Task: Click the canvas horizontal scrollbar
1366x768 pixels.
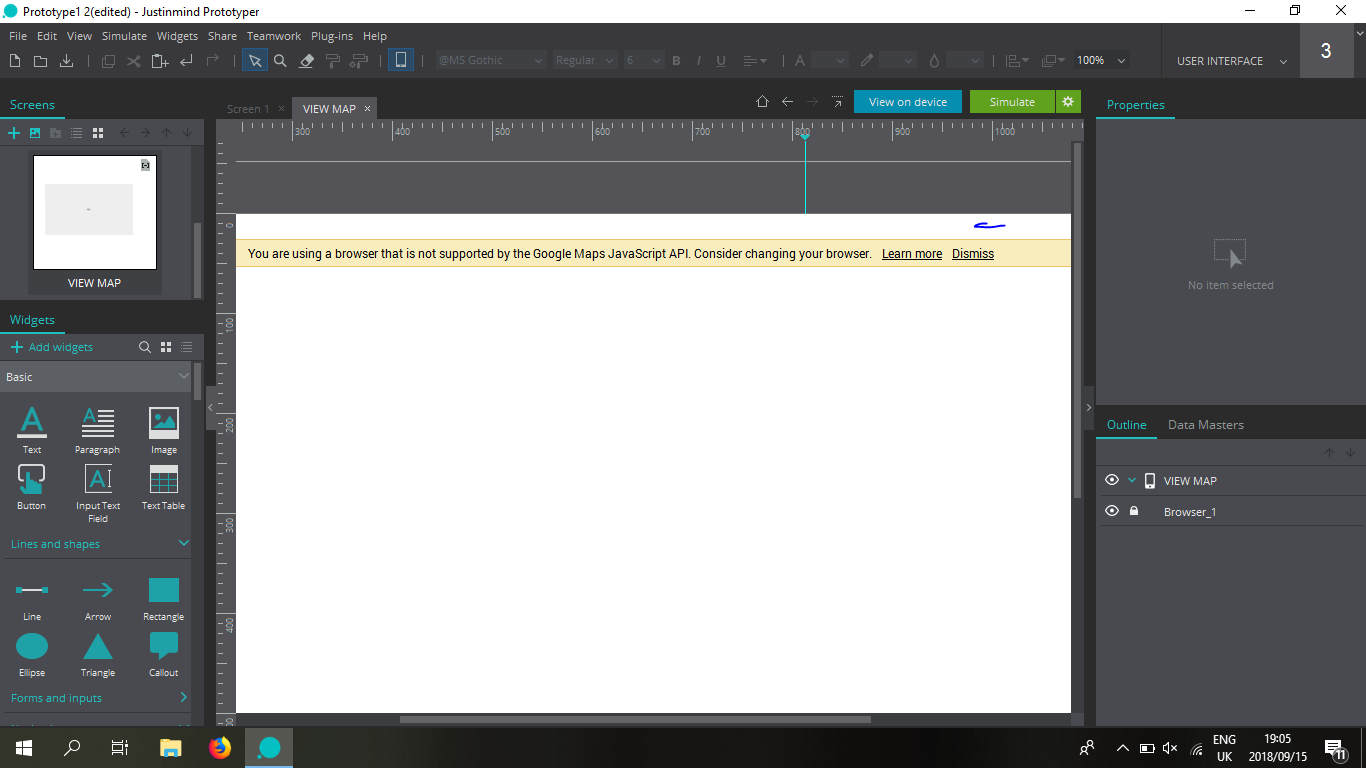Action: click(635, 719)
